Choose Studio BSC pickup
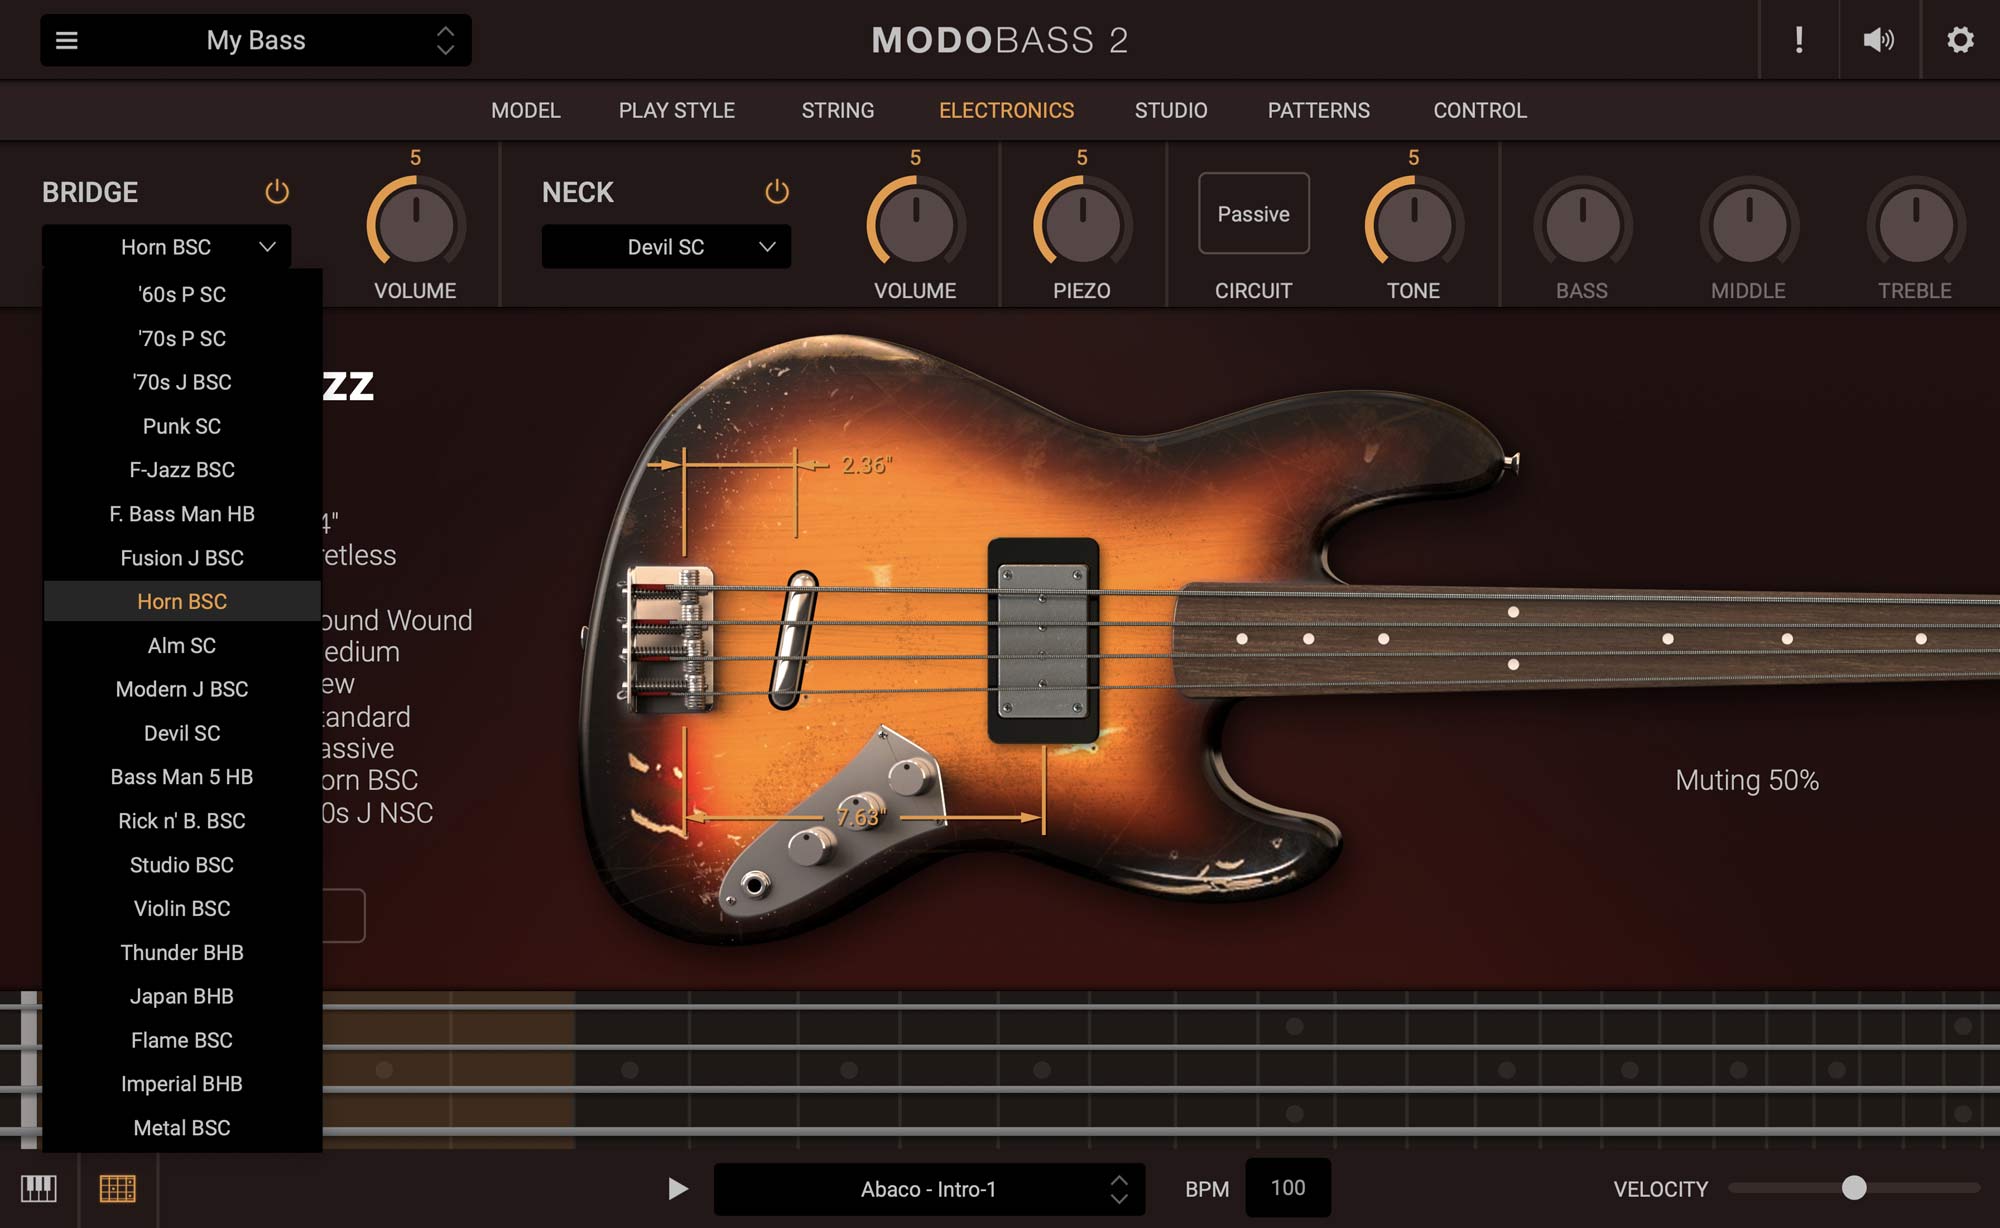 (x=182, y=865)
